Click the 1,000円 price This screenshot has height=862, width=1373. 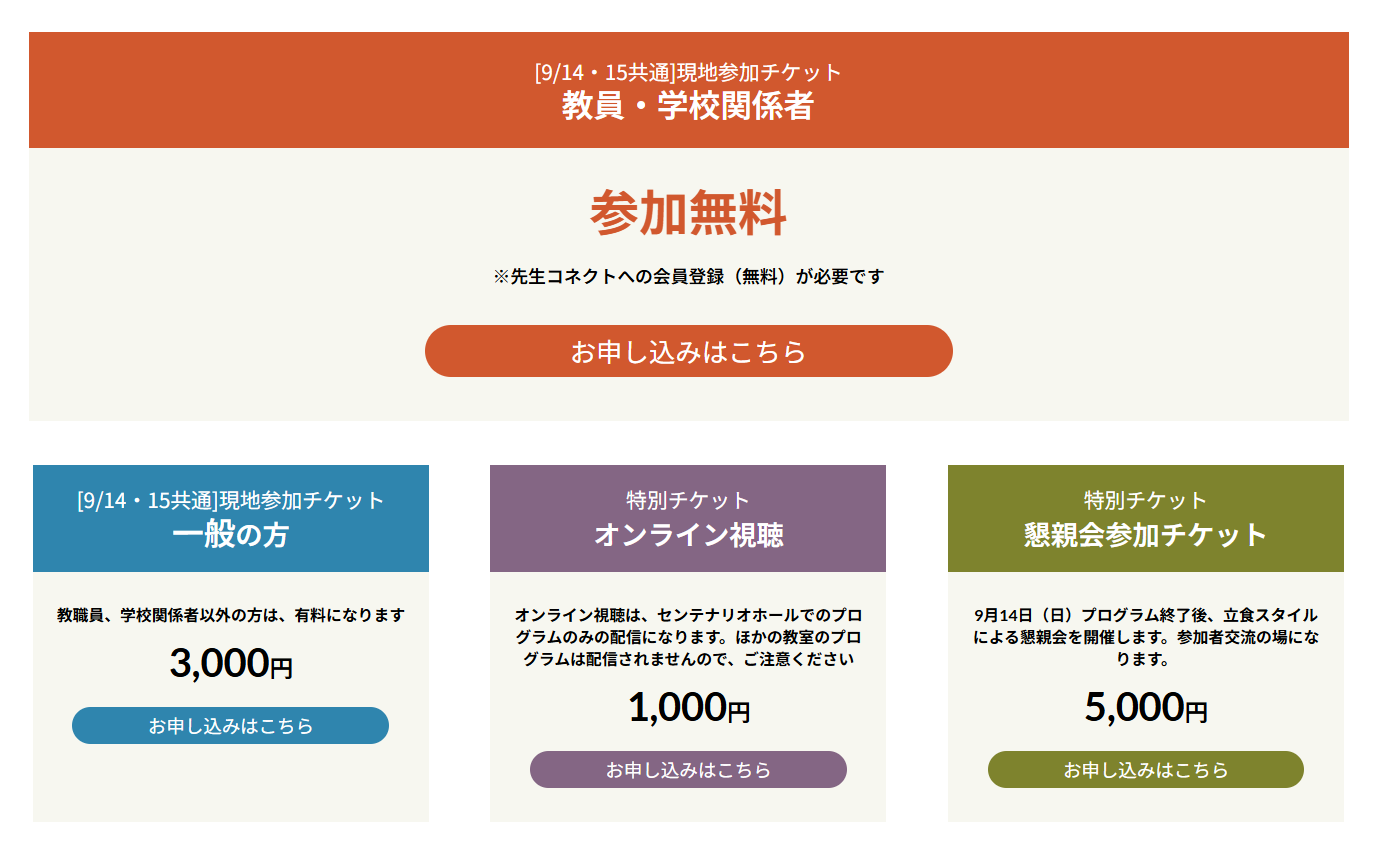[x=689, y=708]
